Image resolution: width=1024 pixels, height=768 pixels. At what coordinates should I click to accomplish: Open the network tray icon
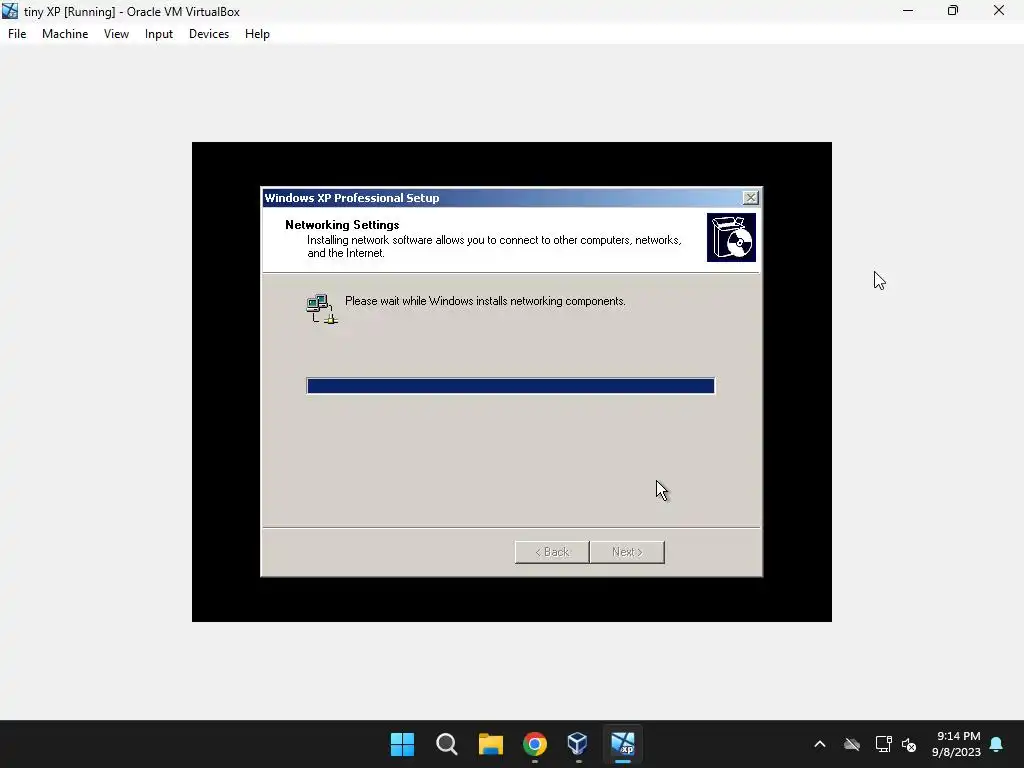(883, 744)
